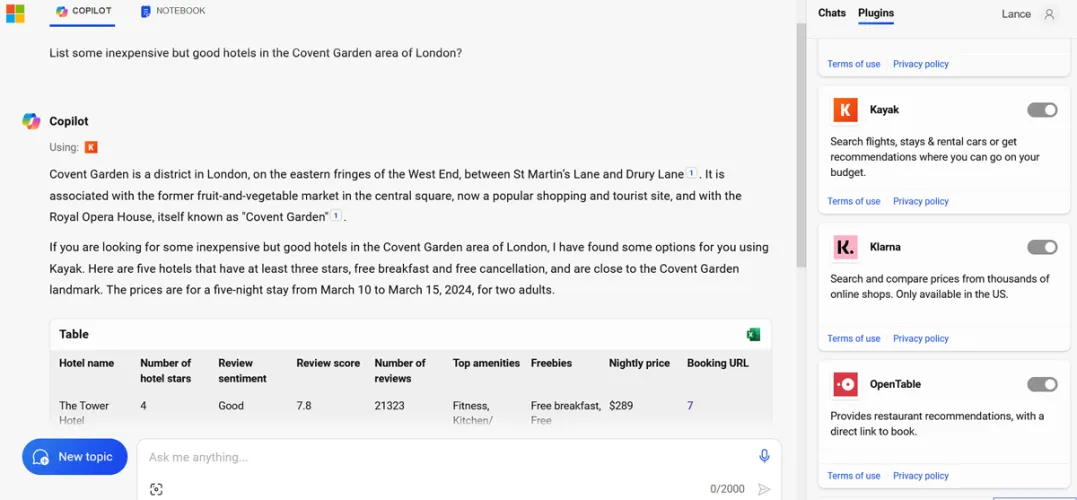Click the microphone voice input icon
Viewport: 1077px width, 500px height.
click(x=764, y=456)
